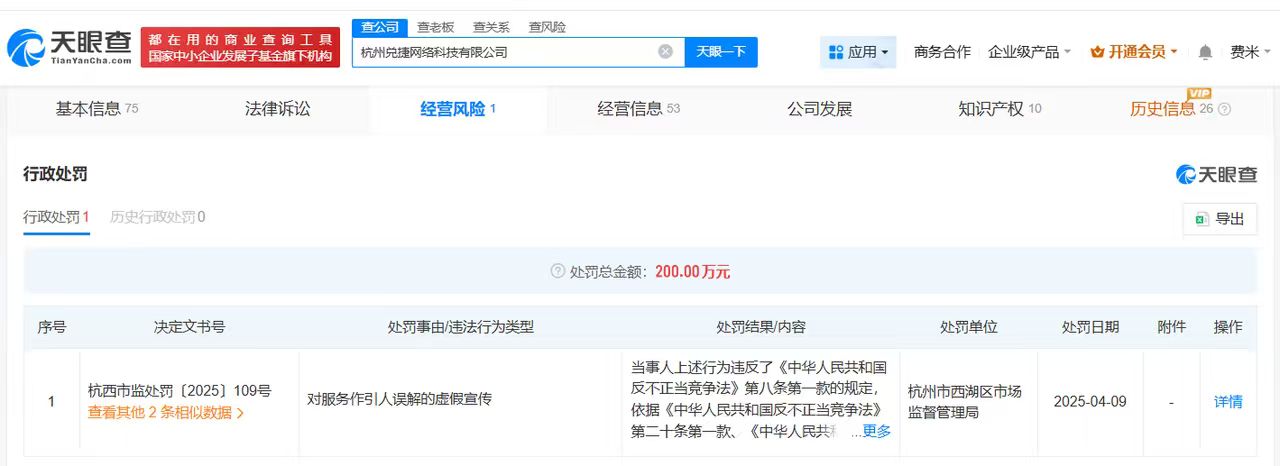Click the info icon beside 处罚总金额
1280x466 pixels.
click(x=557, y=271)
